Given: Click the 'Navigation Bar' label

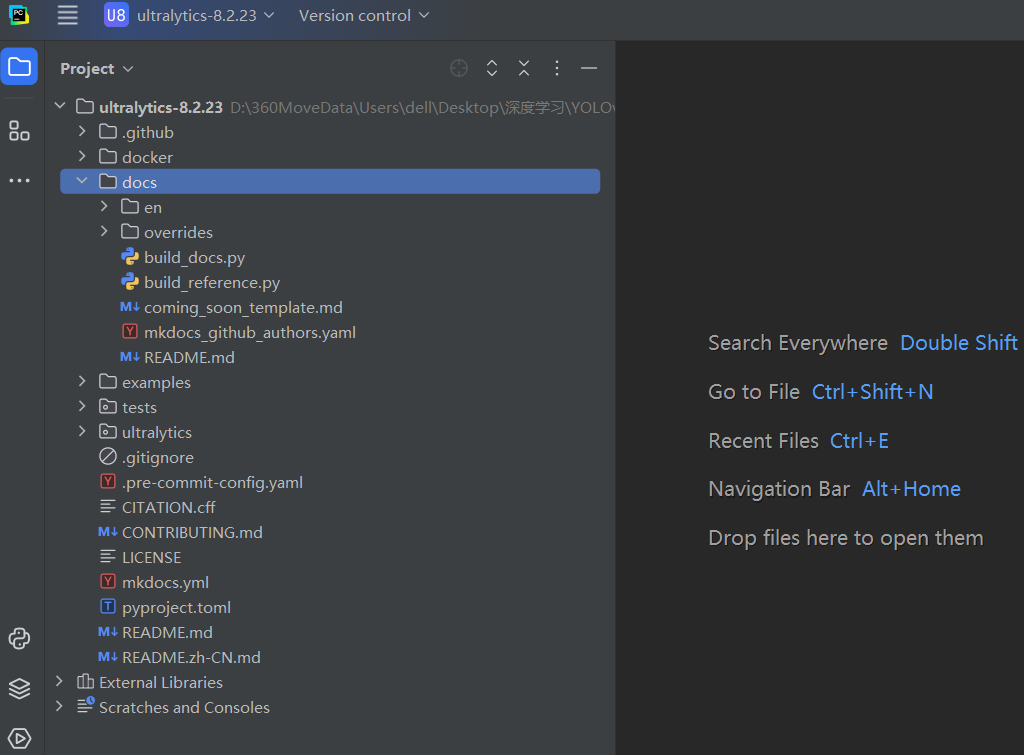Looking at the screenshot, I should click(779, 489).
